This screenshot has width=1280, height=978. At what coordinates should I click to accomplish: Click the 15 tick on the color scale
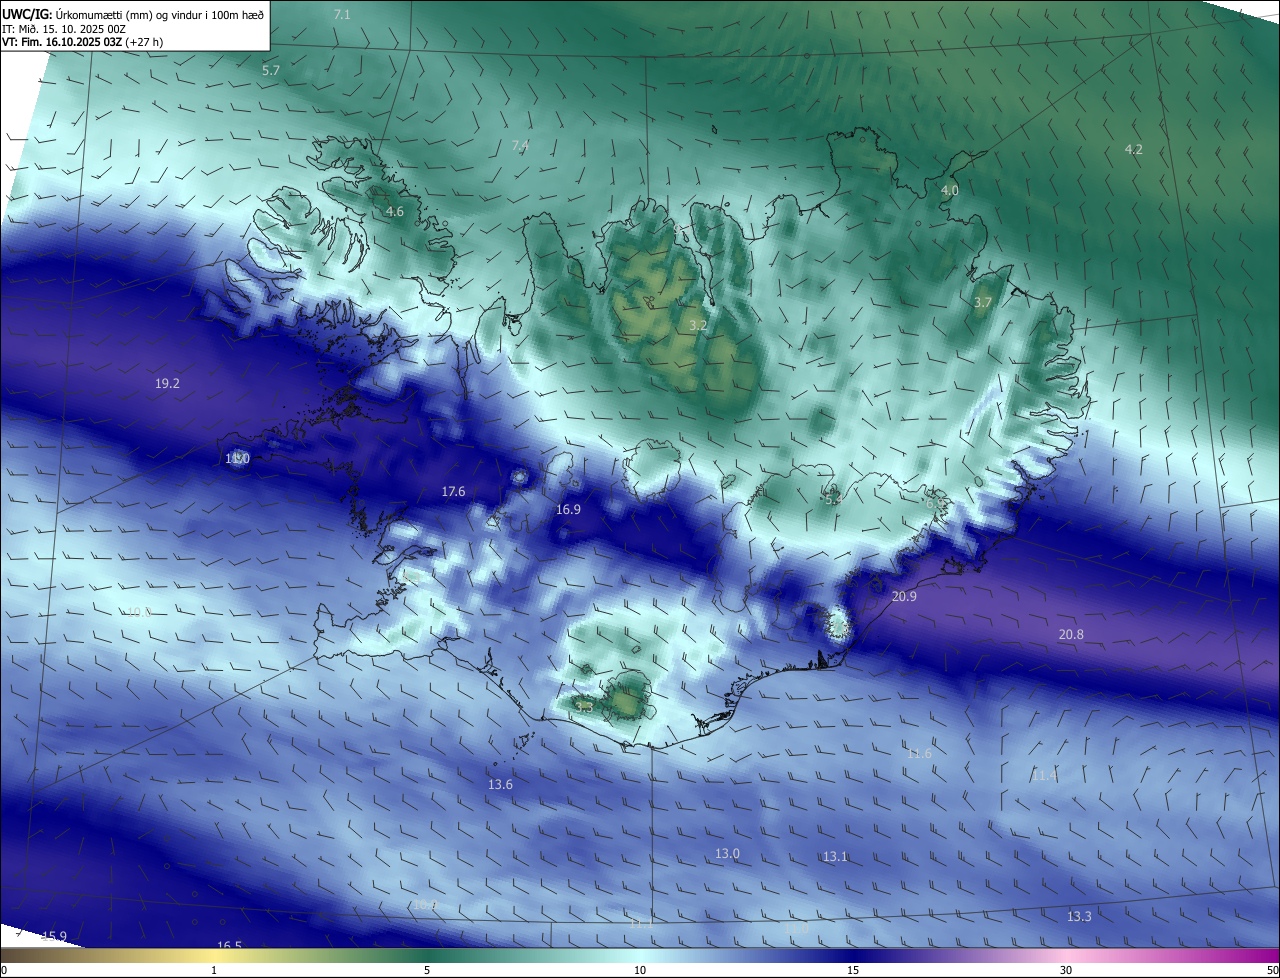click(853, 970)
